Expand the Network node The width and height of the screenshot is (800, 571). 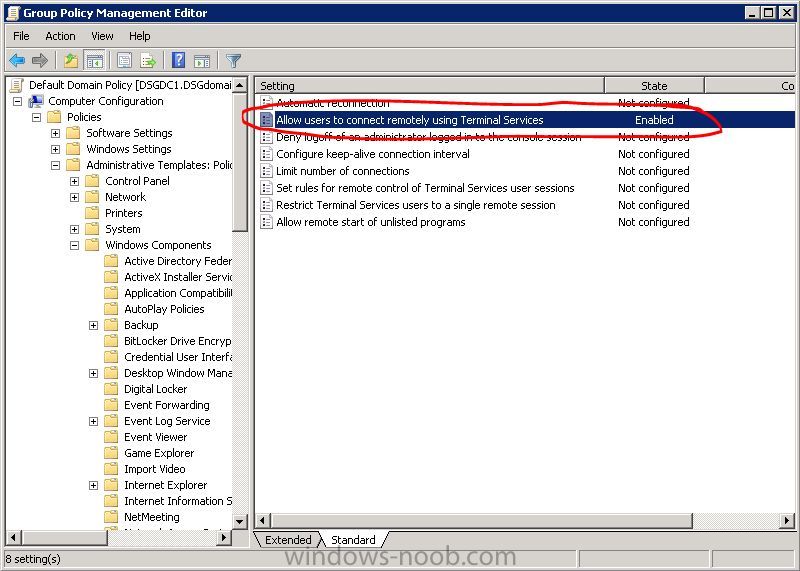point(74,197)
